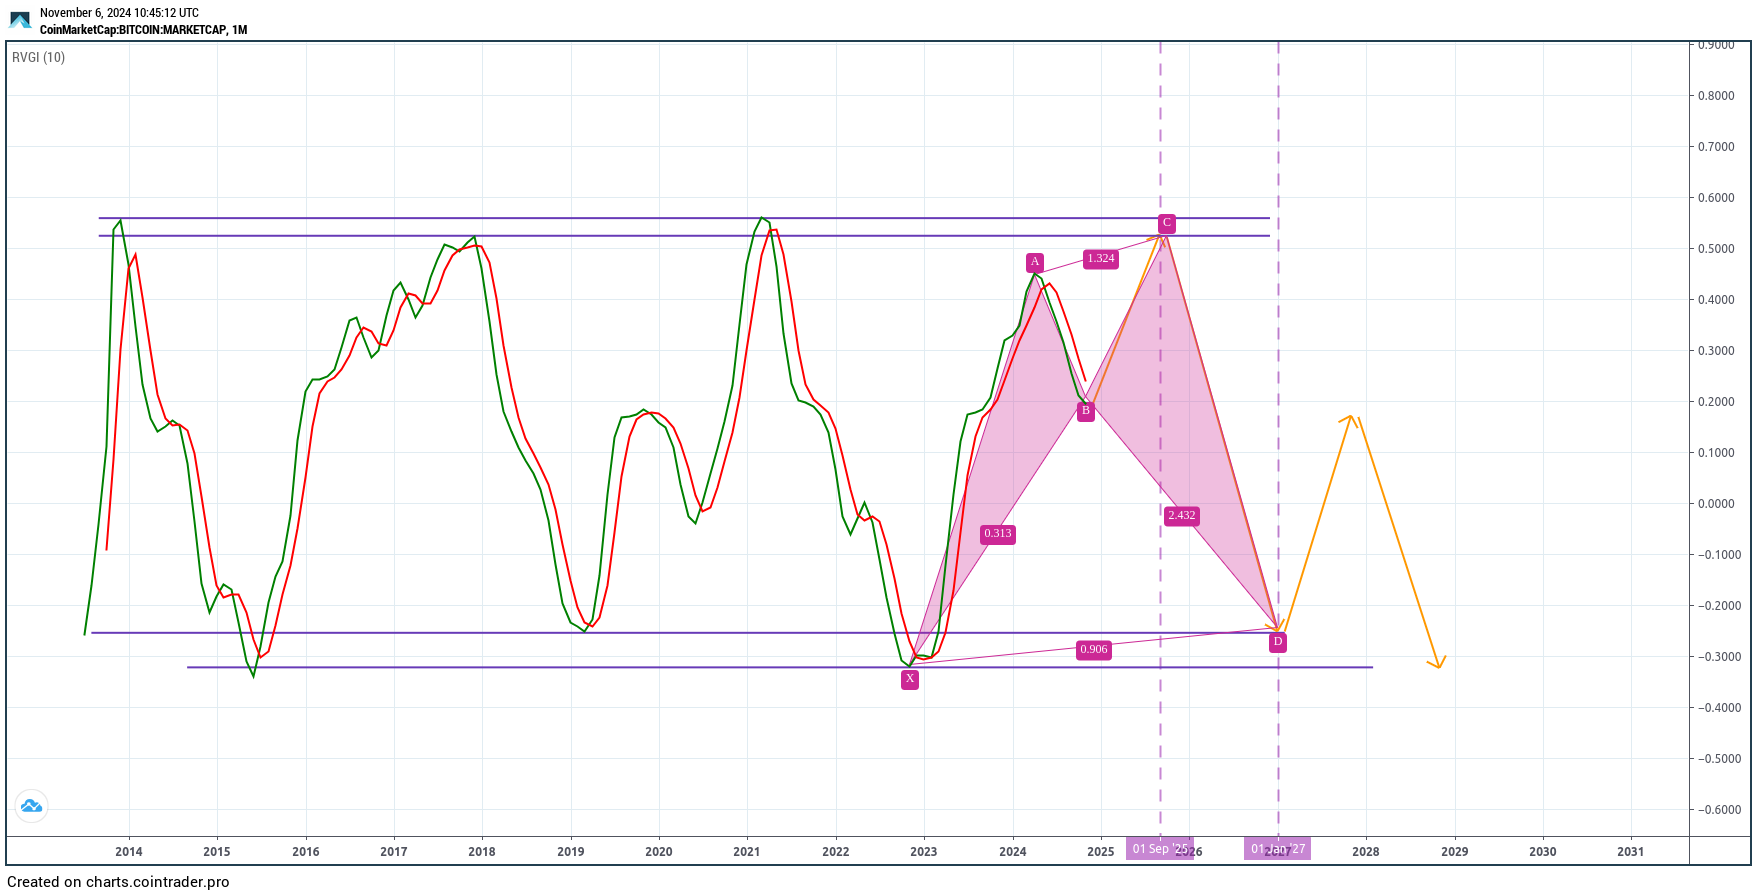This screenshot has height=896, width=1757.
Task: Click the 2020 year label on time axis
Action: (x=659, y=852)
